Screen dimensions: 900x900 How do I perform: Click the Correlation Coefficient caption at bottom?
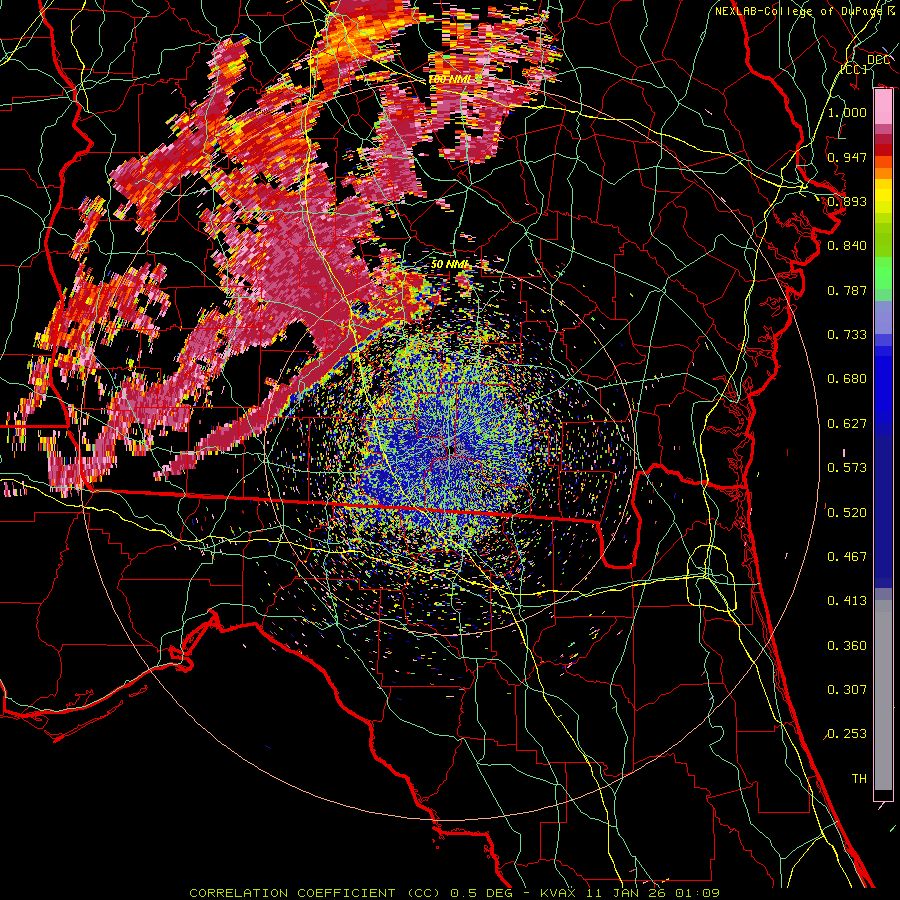454,893
